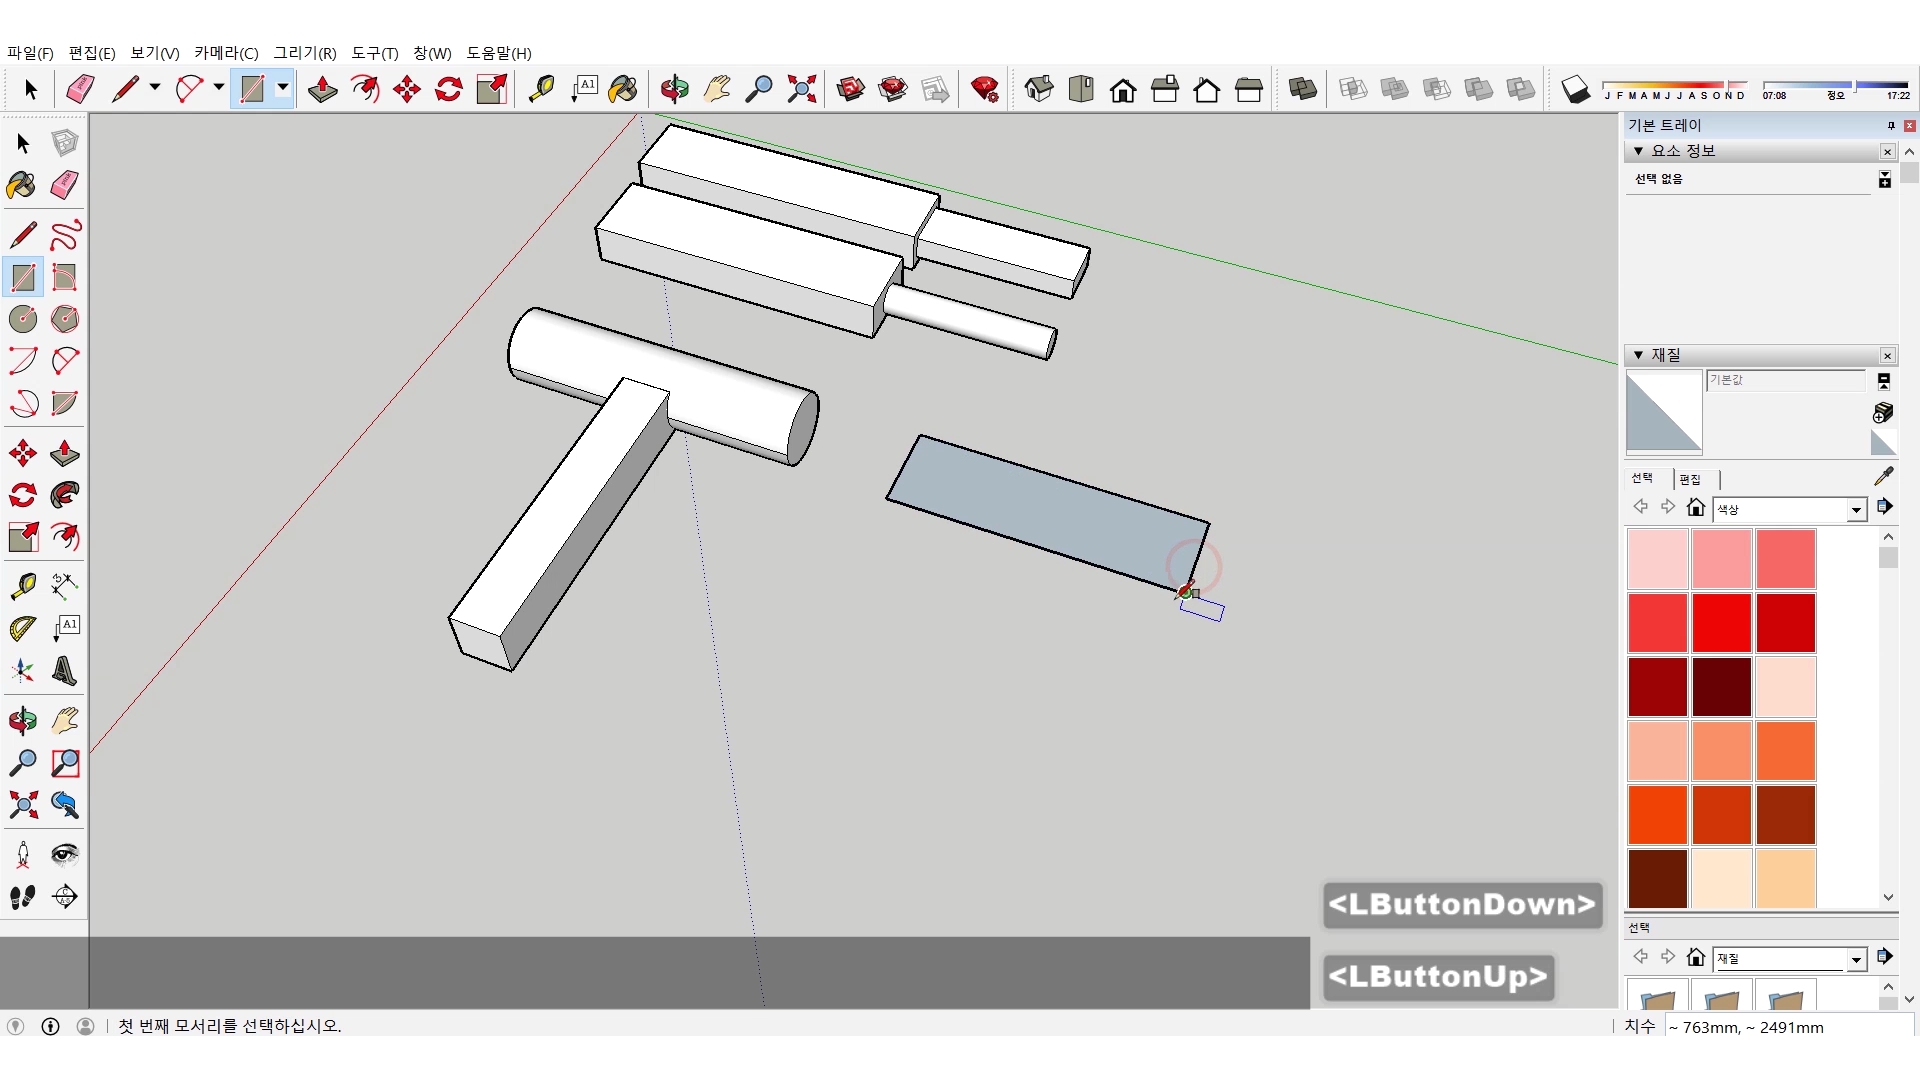Open the color collection dropdown
This screenshot has height=1080, width=1920.
point(1856,510)
